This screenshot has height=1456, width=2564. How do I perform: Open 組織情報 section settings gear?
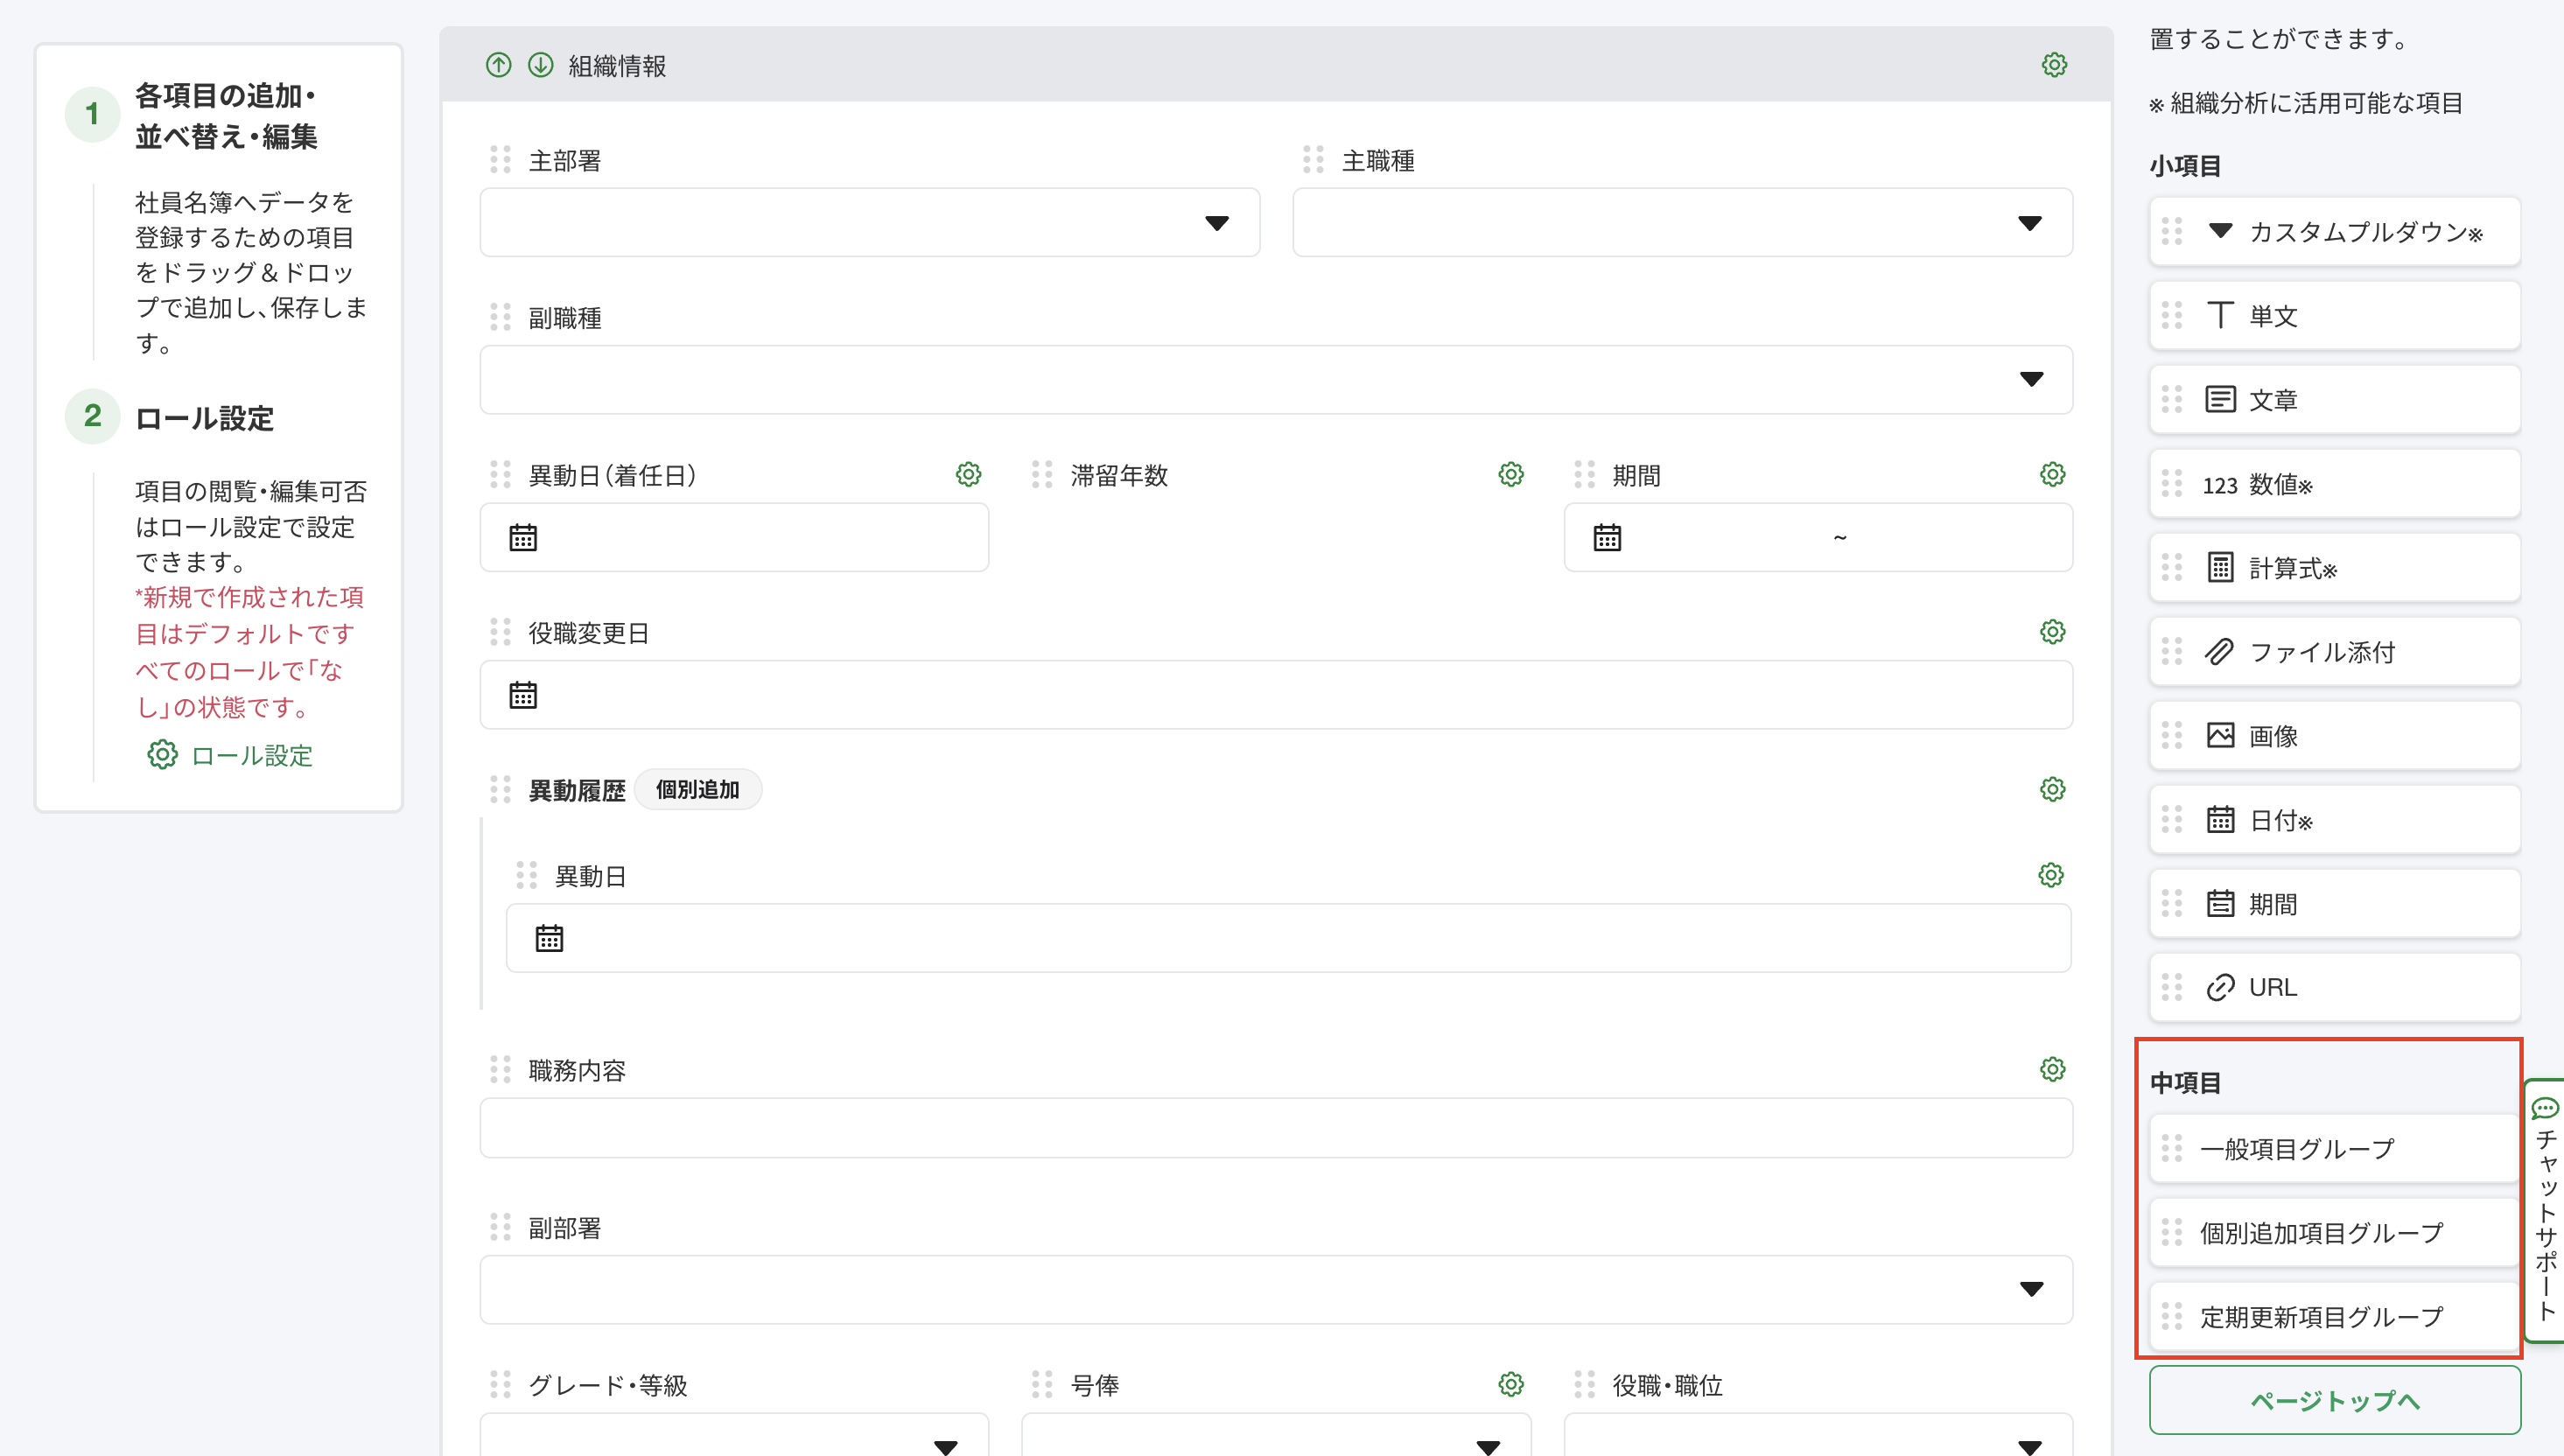click(x=2054, y=65)
